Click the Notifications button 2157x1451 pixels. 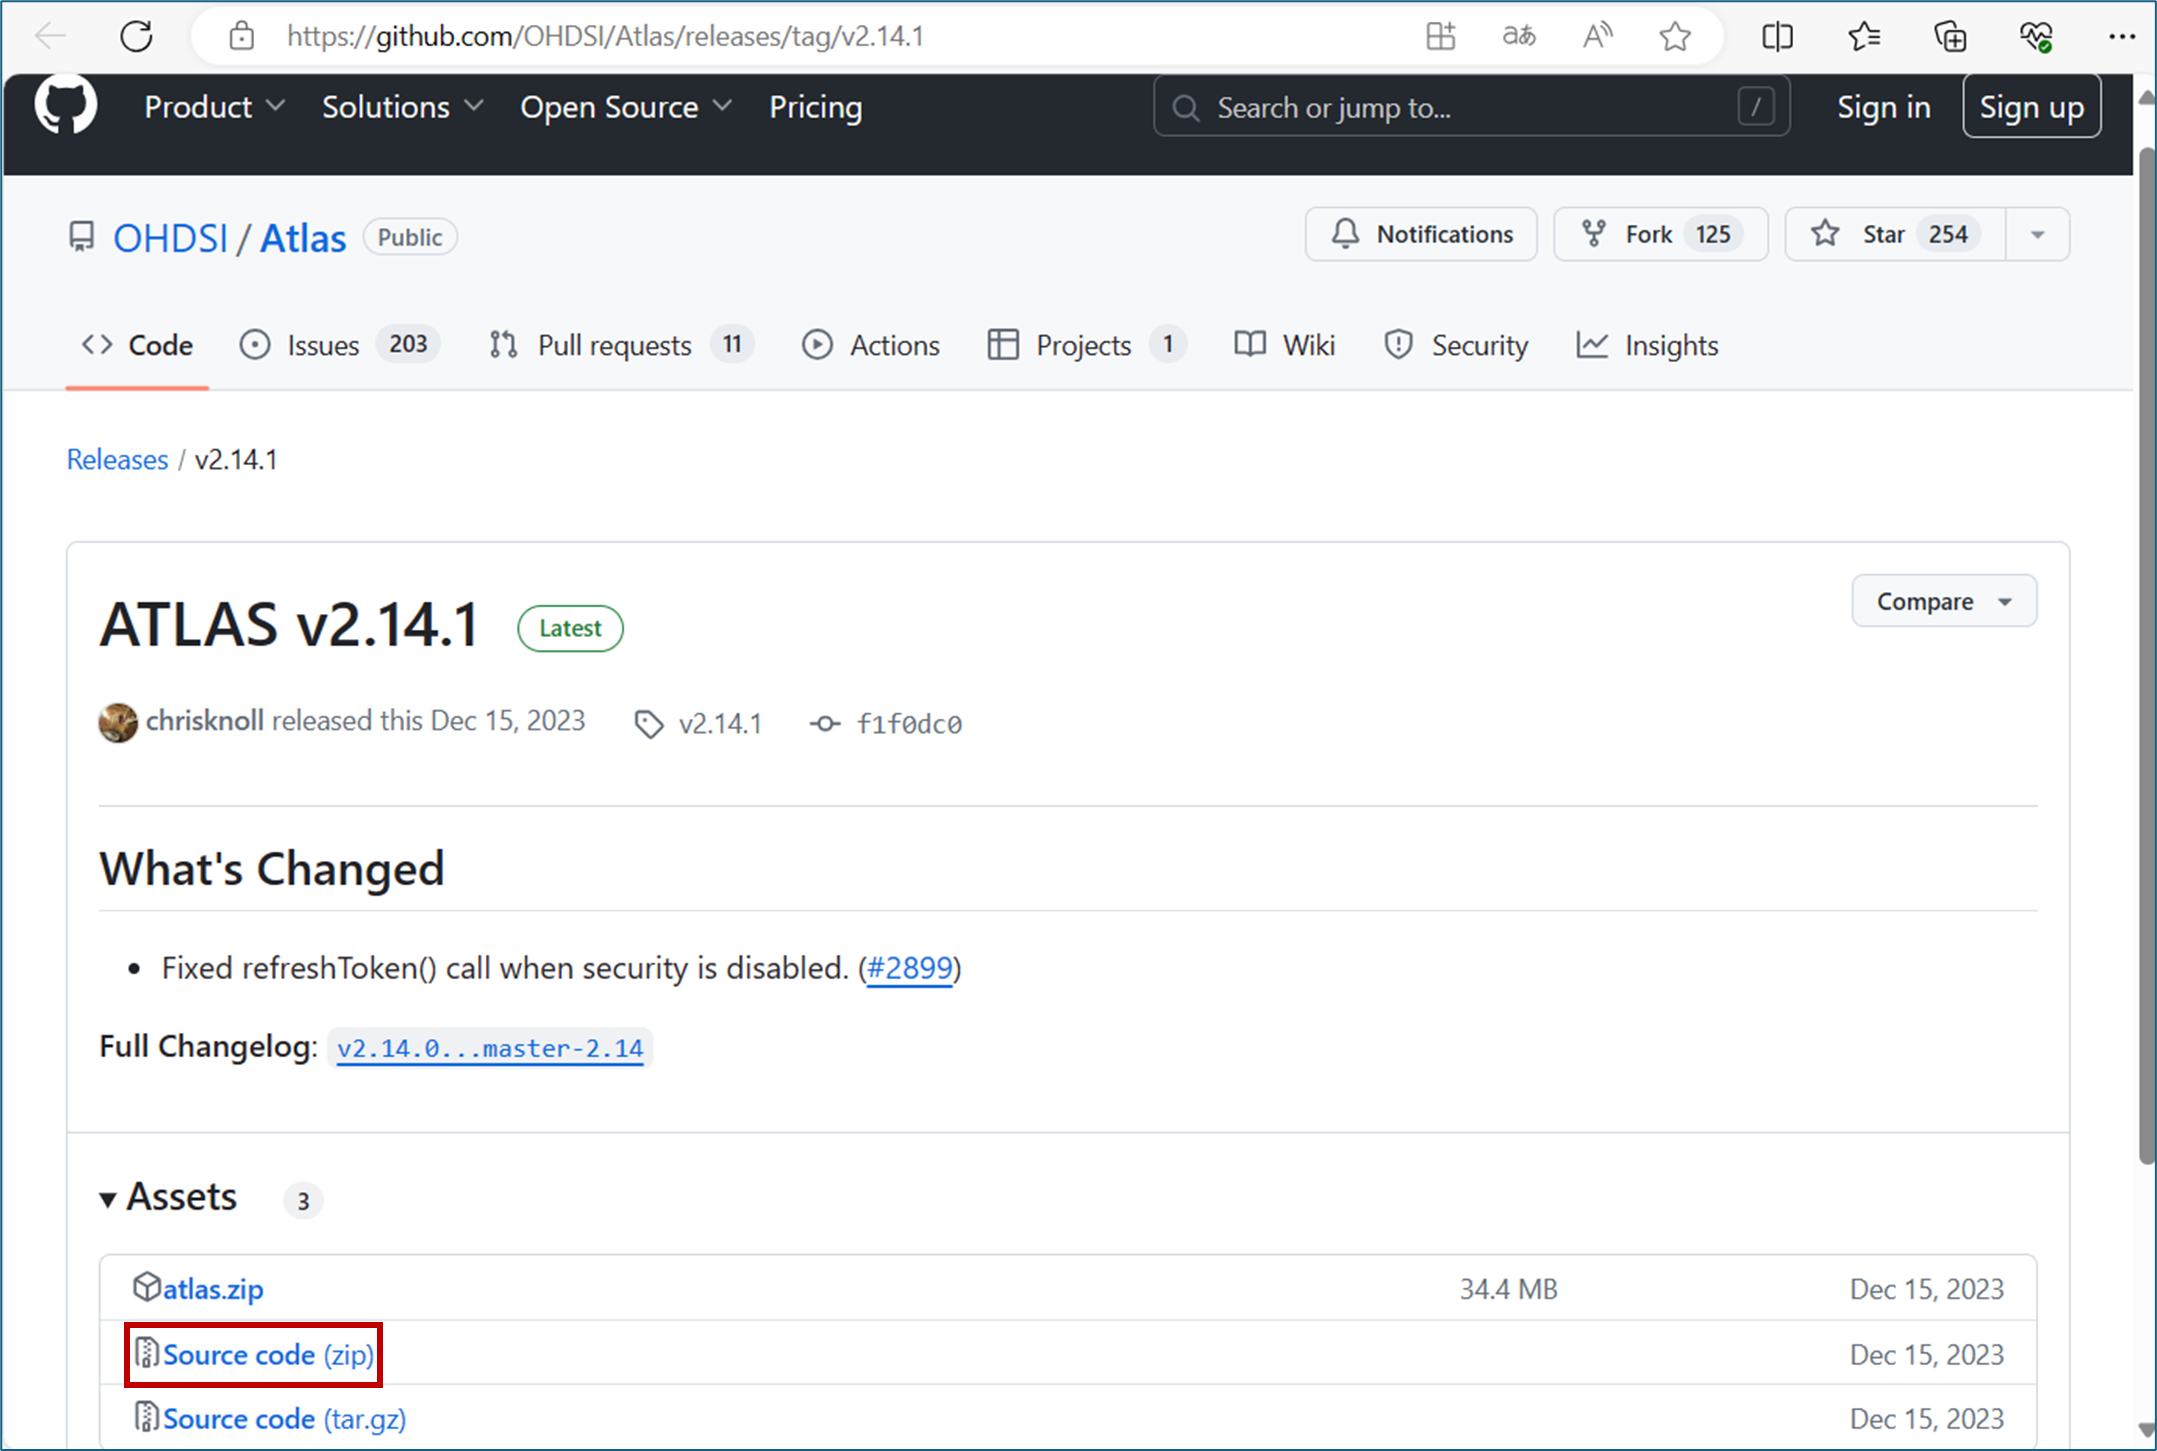click(x=1421, y=234)
